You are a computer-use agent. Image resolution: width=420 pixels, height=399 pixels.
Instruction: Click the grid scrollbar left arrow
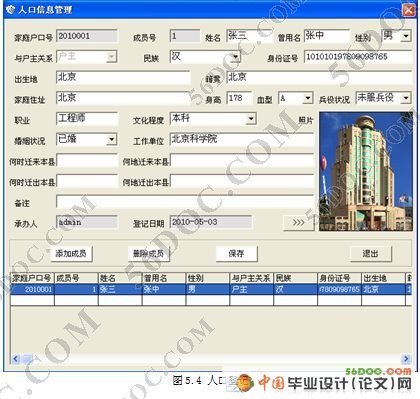15,359
